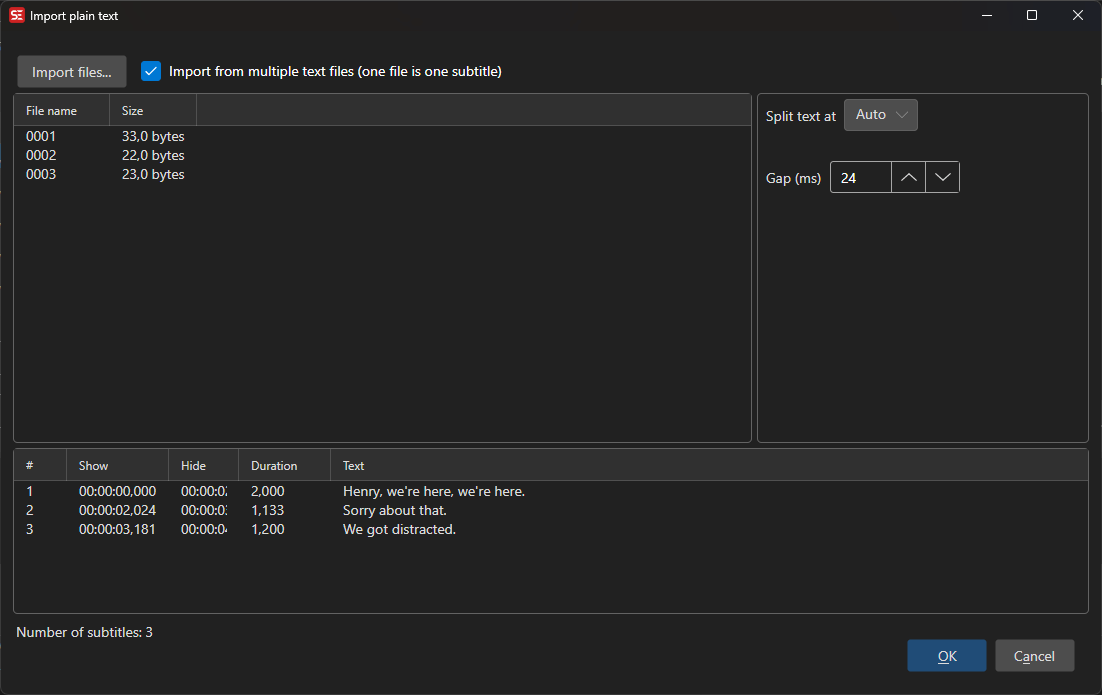Decrease the Gap value using the down arrow

point(942,177)
